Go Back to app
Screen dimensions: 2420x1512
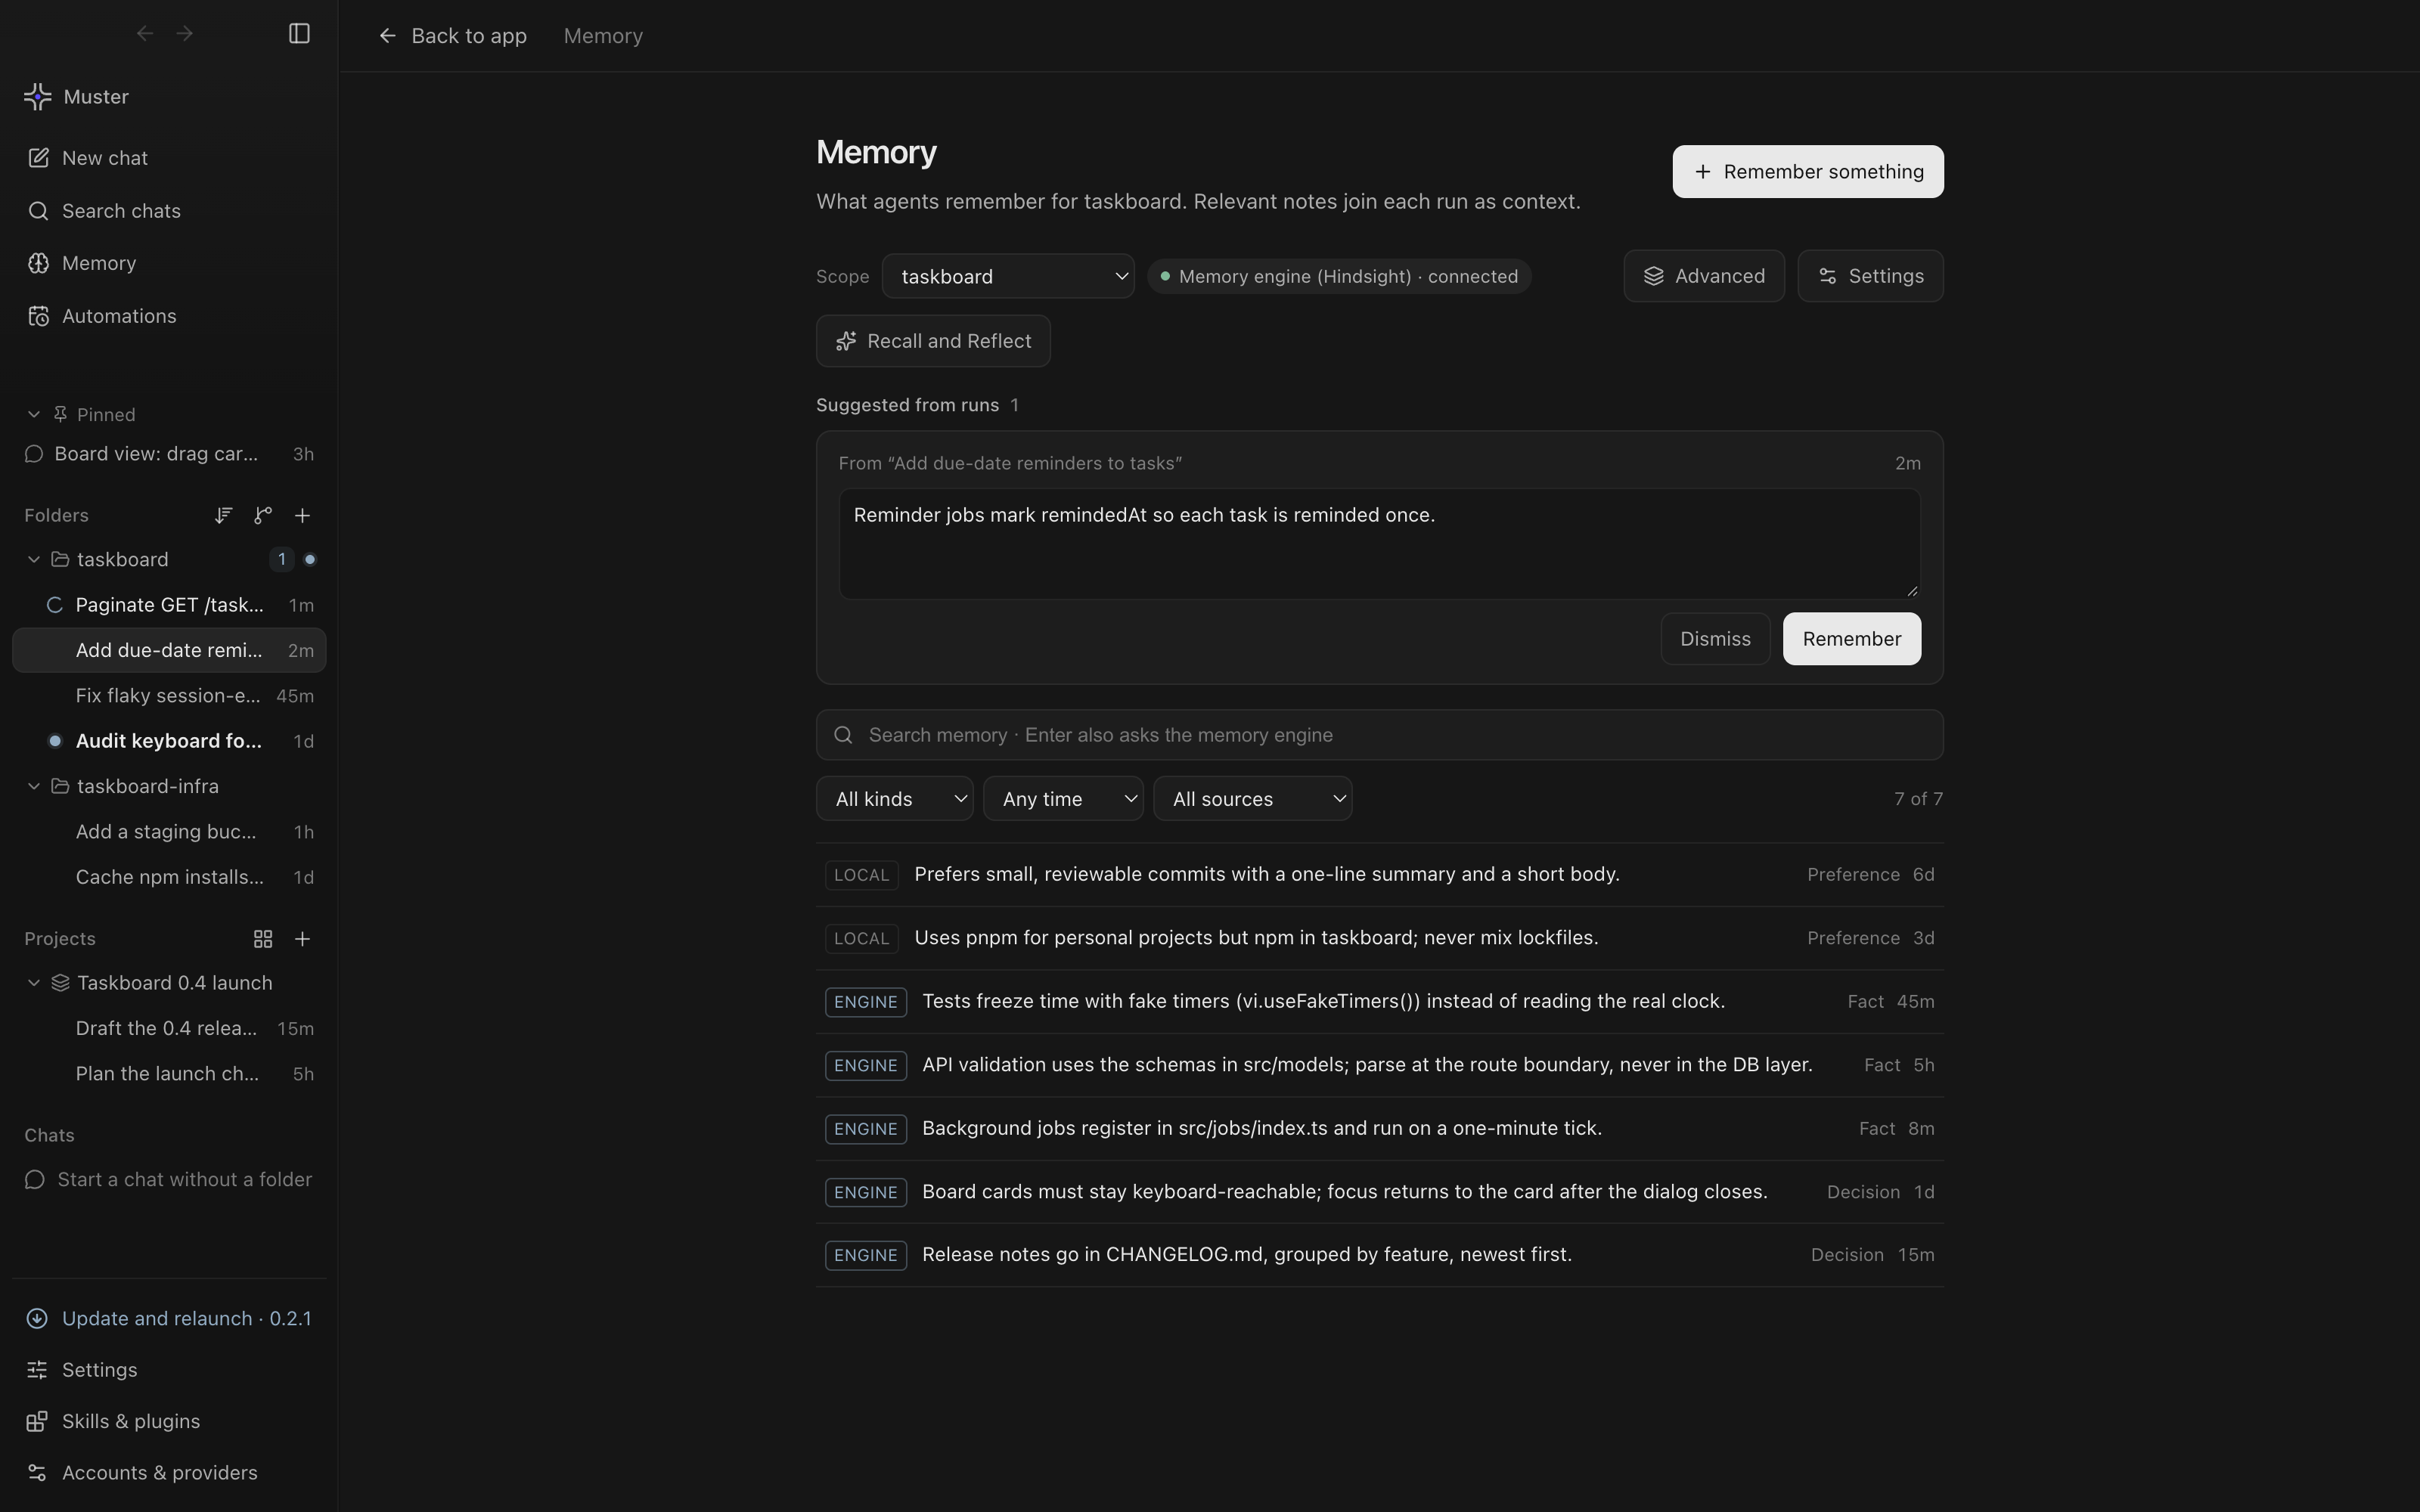pos(453,36)
